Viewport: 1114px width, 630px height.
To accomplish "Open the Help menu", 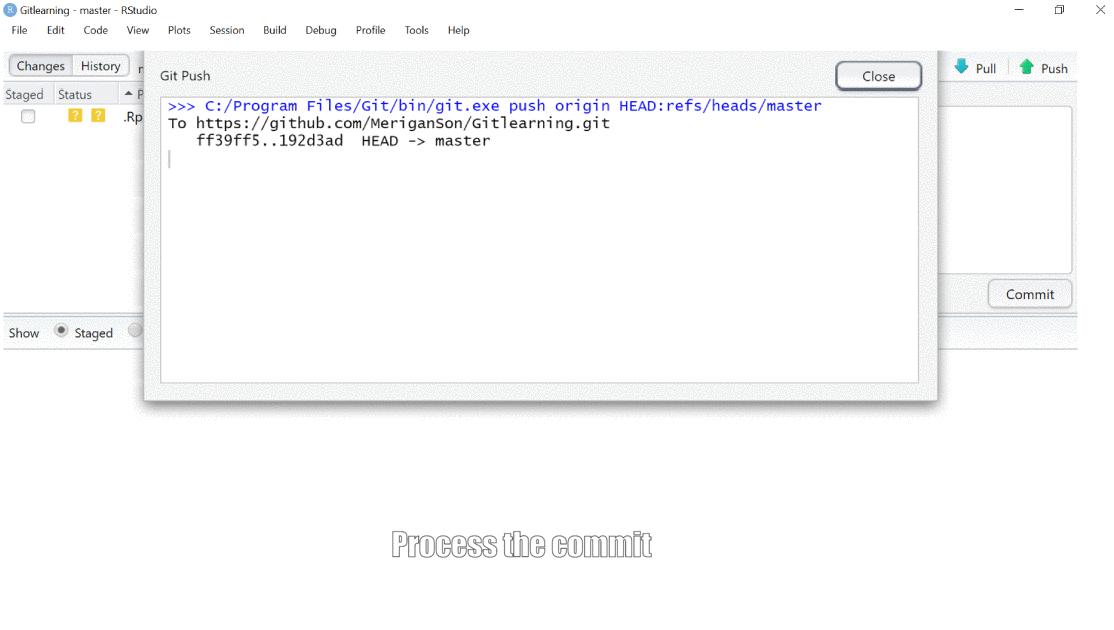I will [x=458, y=30].
